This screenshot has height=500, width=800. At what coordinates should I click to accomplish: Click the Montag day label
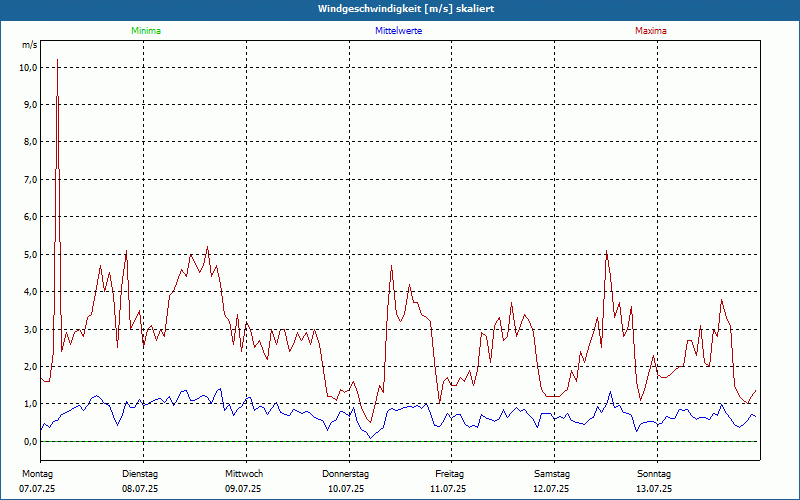tap(37, 474)
